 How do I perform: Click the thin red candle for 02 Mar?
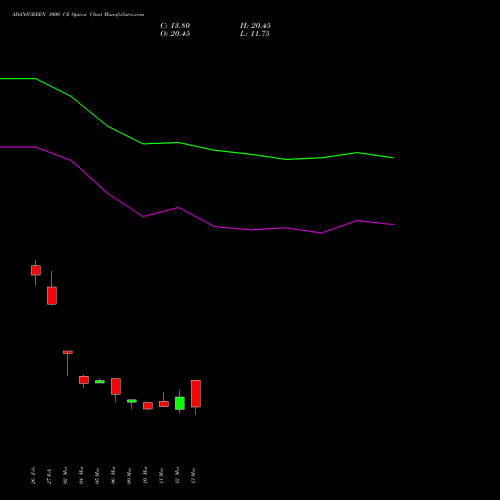click(68, 352)
